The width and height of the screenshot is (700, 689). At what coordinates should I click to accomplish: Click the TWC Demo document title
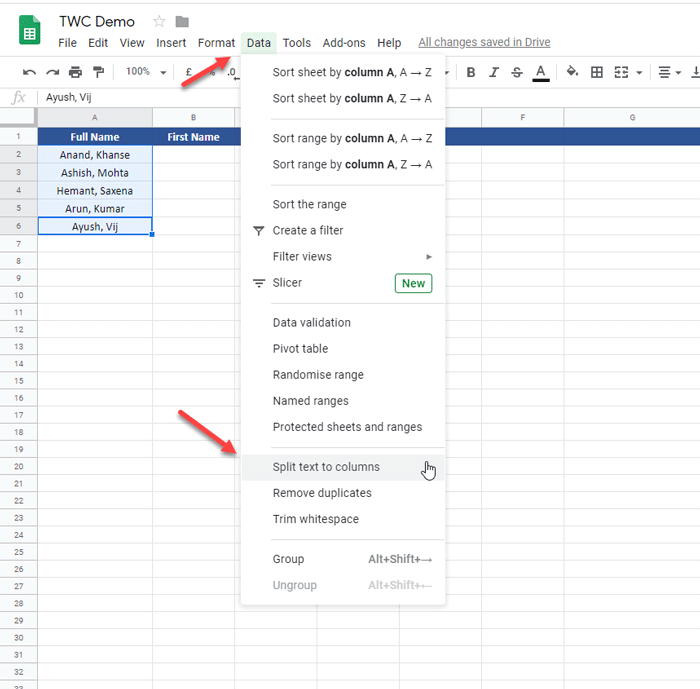(x=97, y=21)
